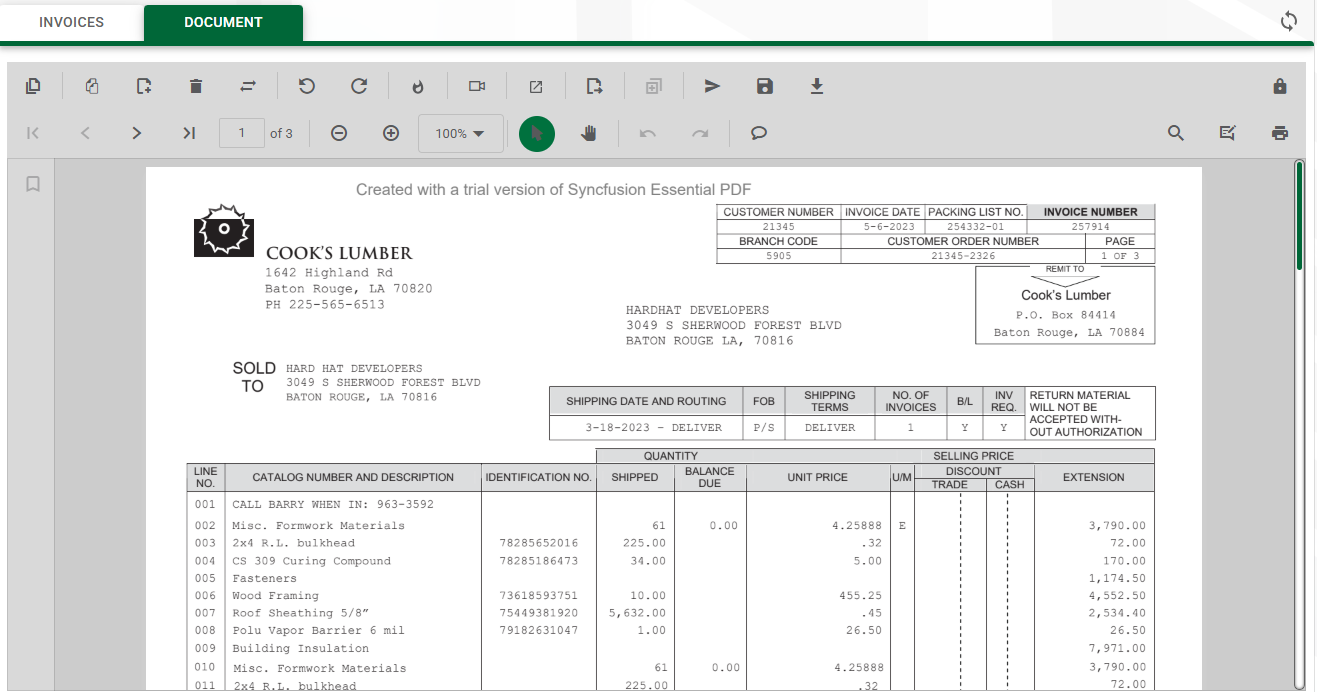Click packing list number 254332-01
The image size is (1317, 692).
click(x=975, y=227)
